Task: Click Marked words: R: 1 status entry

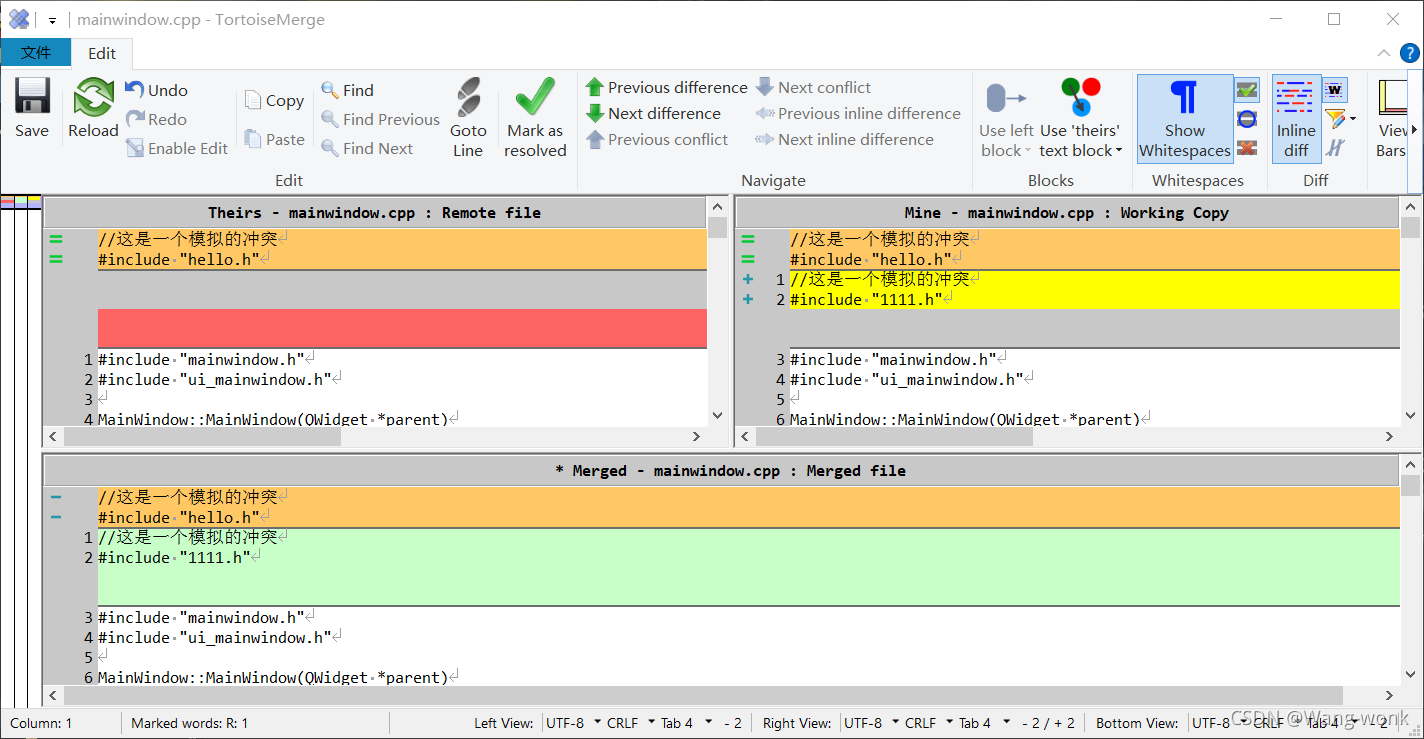Action: click(189, 723)
